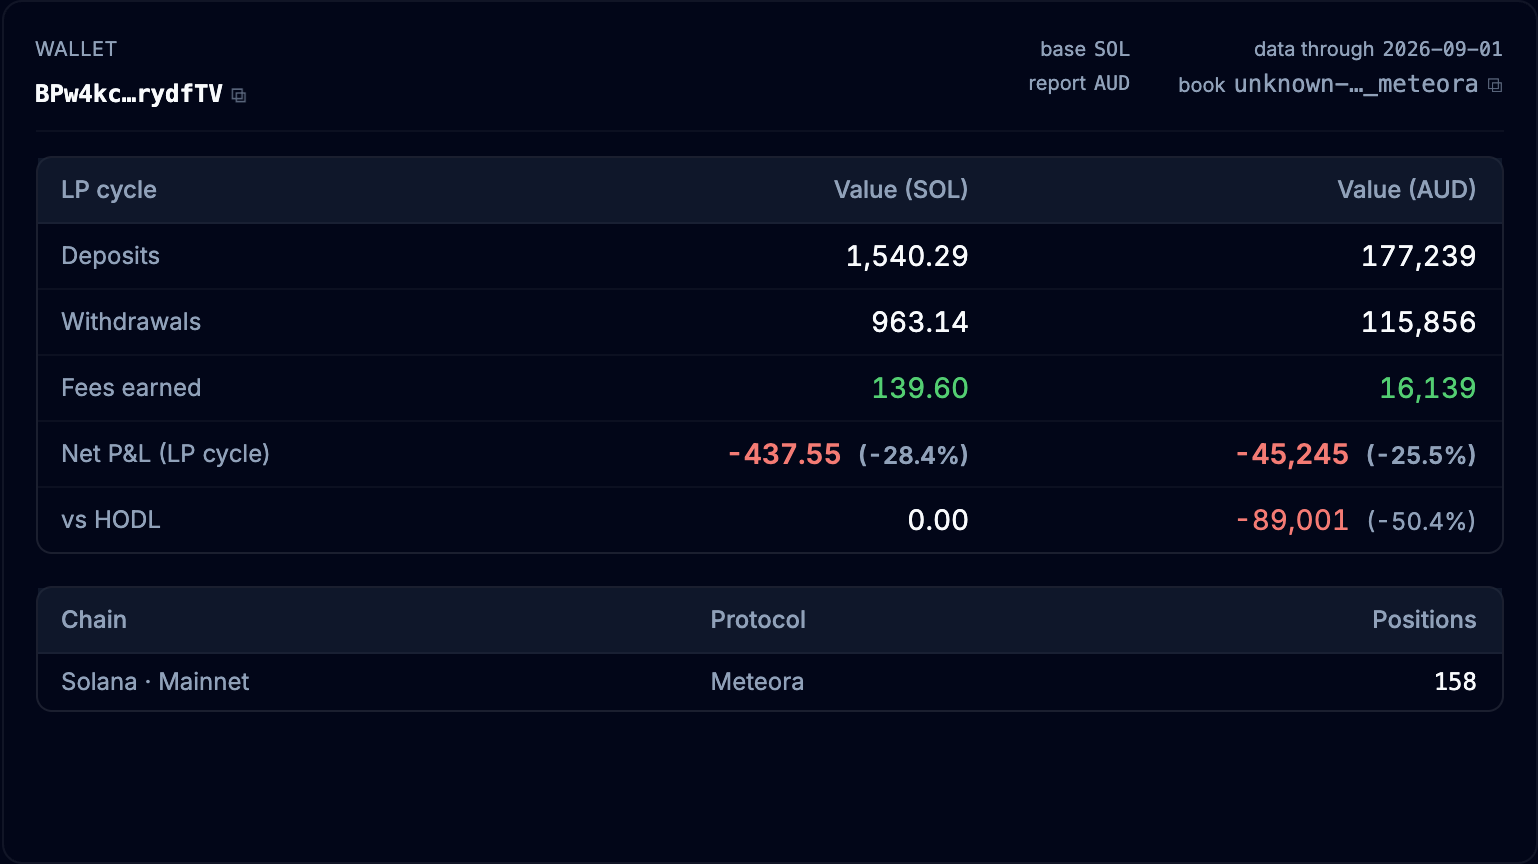Click the Positions column header
Screen dimensions: 1538x864
[x=1424, y=620]
